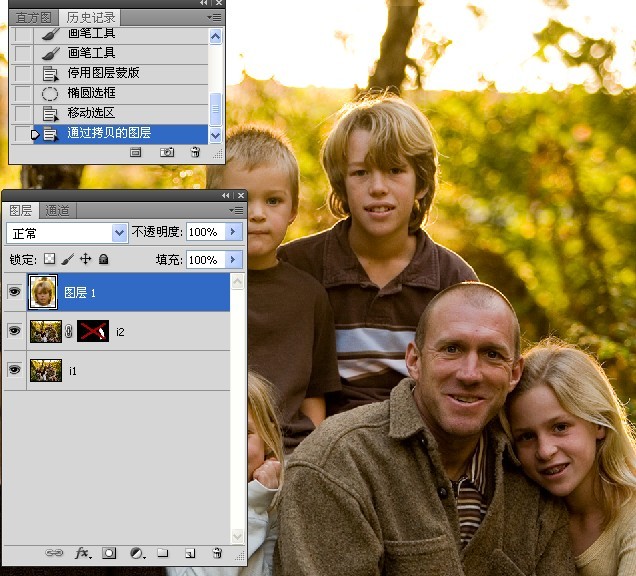Image resolution: width=636 pixels, height=576 pixels.
Task: Select the 图层 1 thumbnail
Action: click(x=43, y=292)
